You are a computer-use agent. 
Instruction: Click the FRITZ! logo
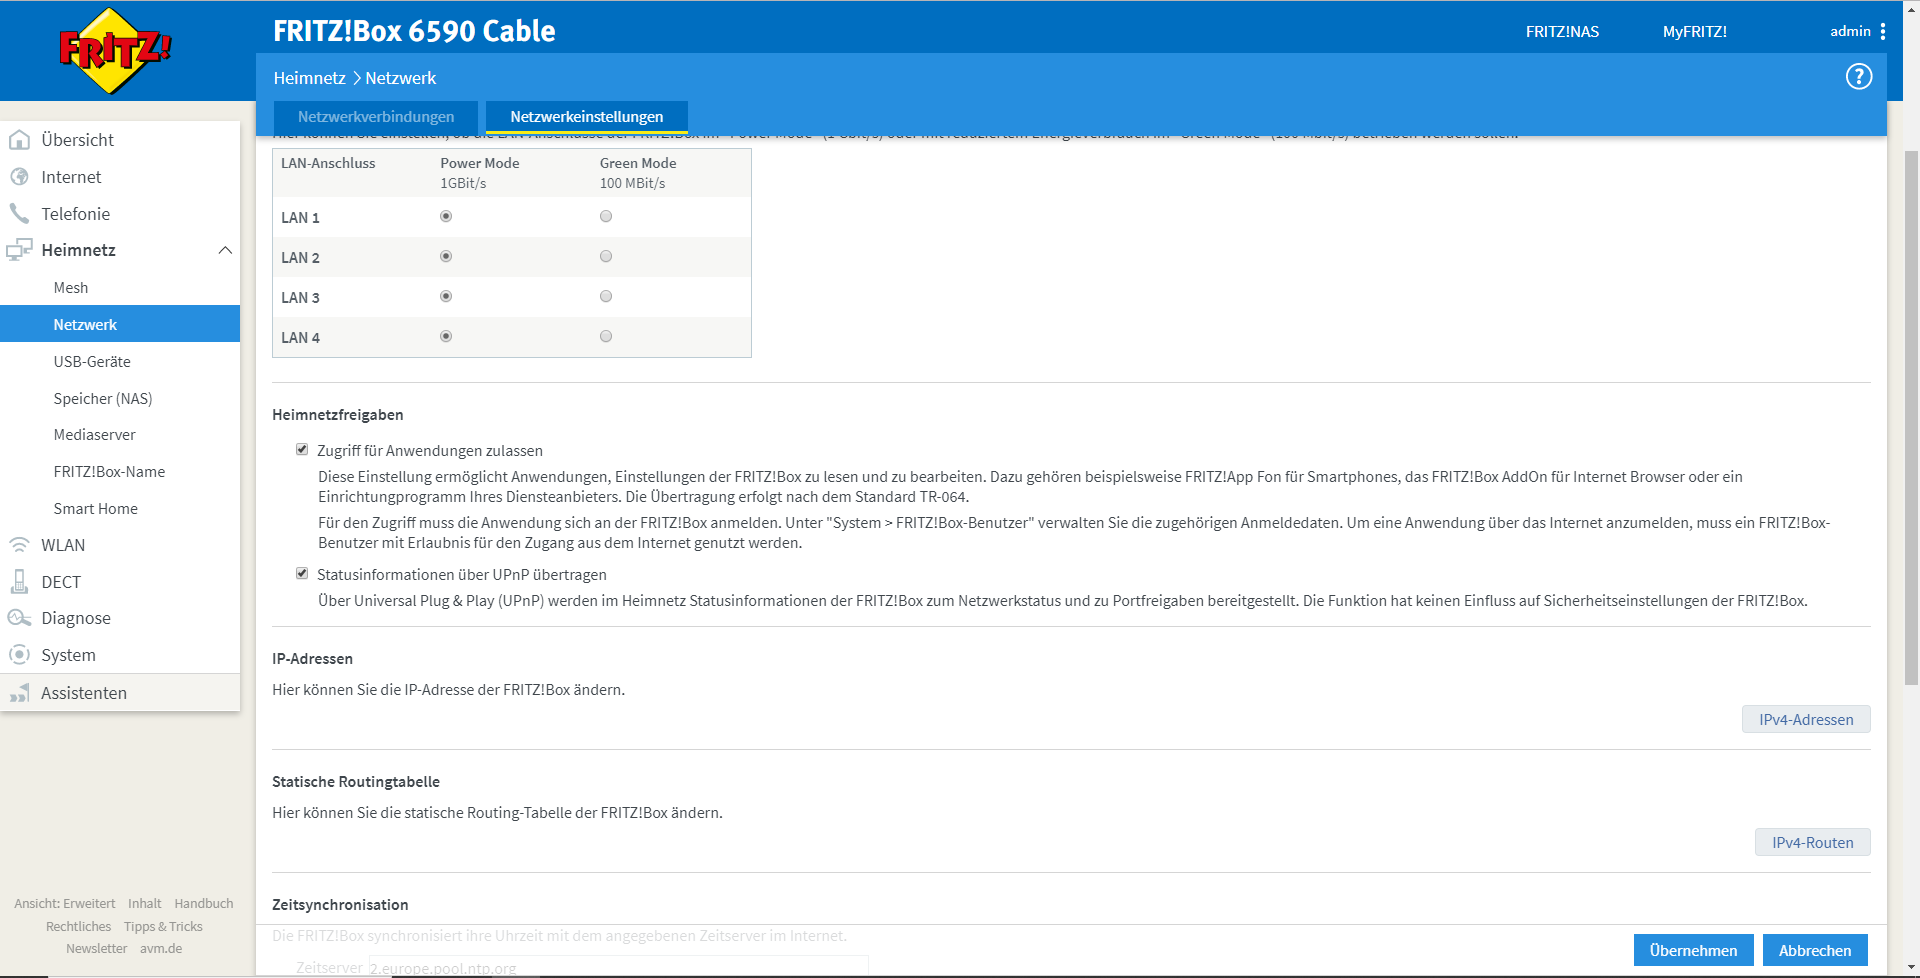pyautogui.click(x=115, y=51)
